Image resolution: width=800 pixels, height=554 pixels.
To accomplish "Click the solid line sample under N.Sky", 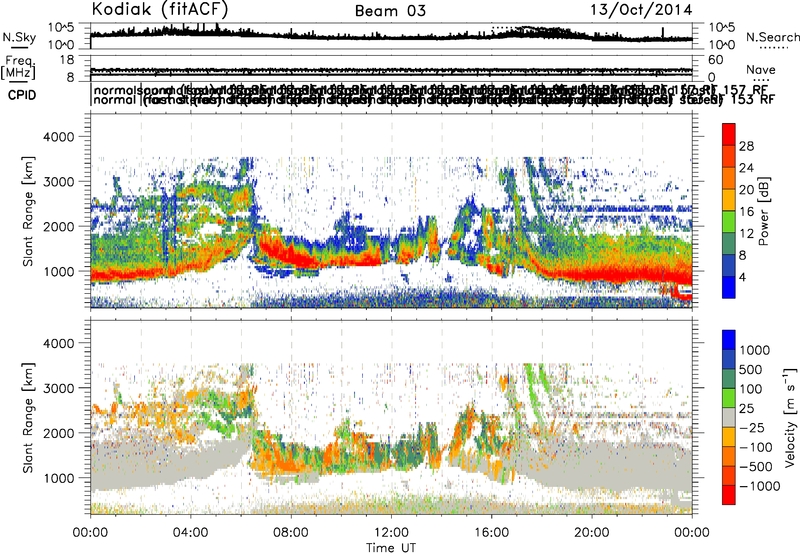I will pos(19,48).
